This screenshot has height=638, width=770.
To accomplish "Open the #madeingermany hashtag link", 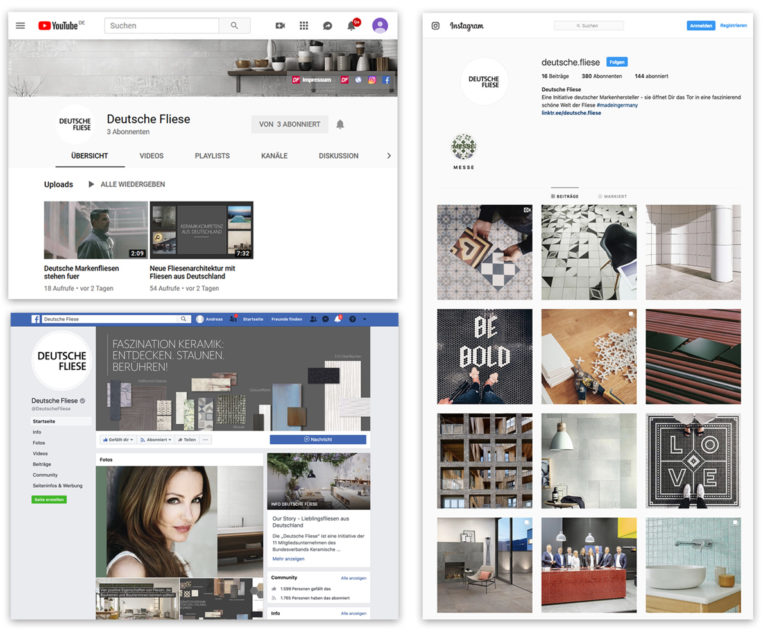I will coord(617,105).
